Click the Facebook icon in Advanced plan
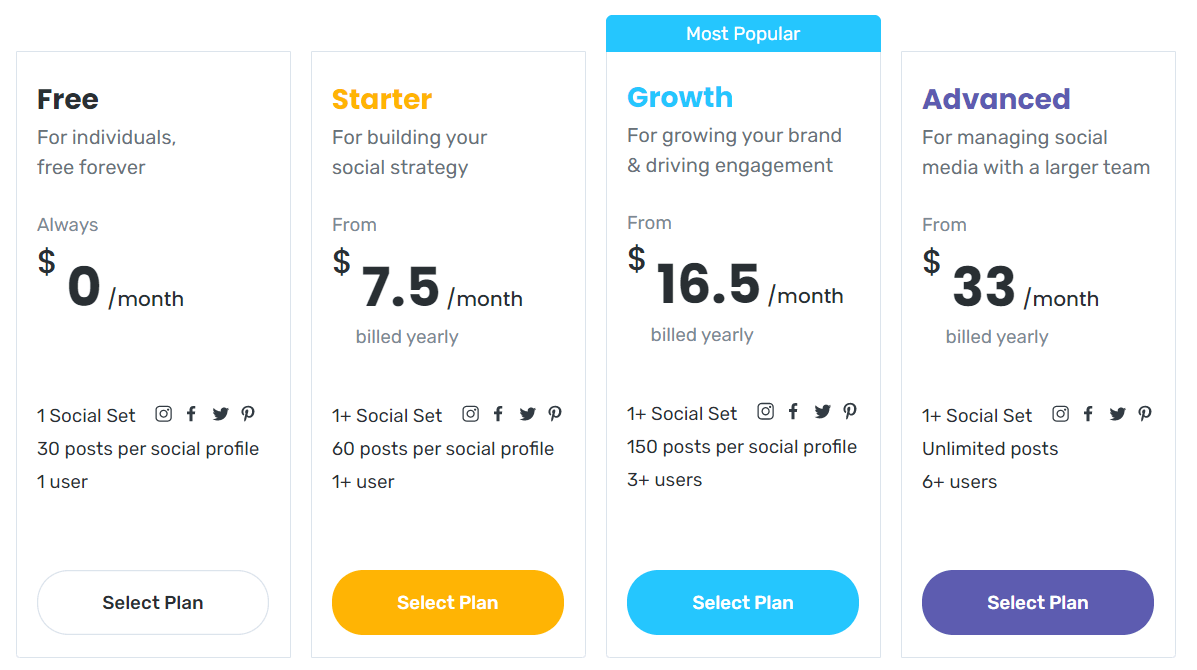Viewport: 1197px width, 670px height. tap(1089, 414)
